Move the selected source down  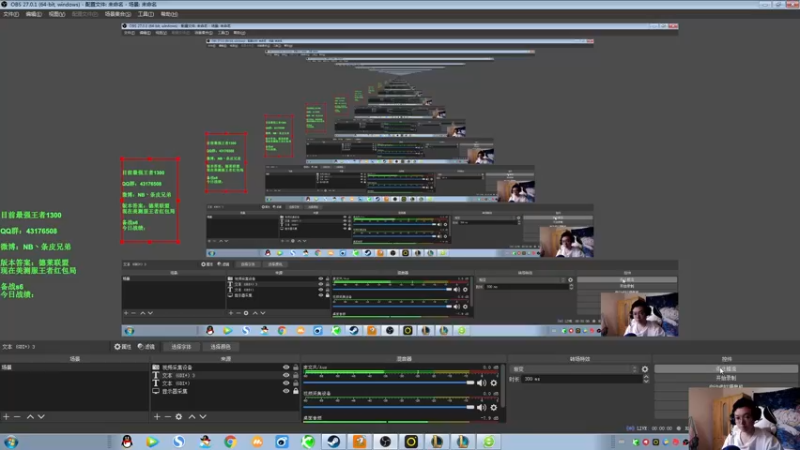[203, 417]
